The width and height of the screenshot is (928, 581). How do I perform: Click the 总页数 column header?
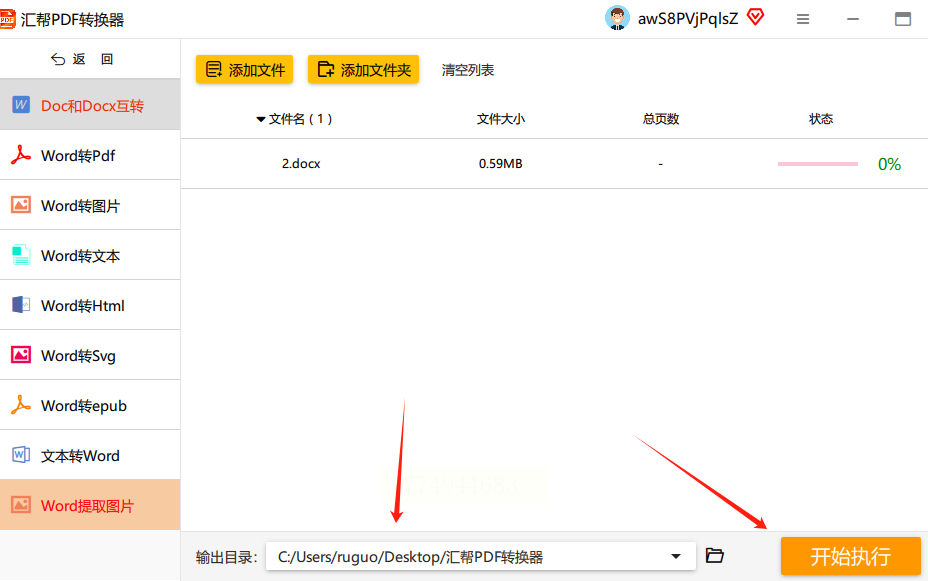[x=660, y=119]
